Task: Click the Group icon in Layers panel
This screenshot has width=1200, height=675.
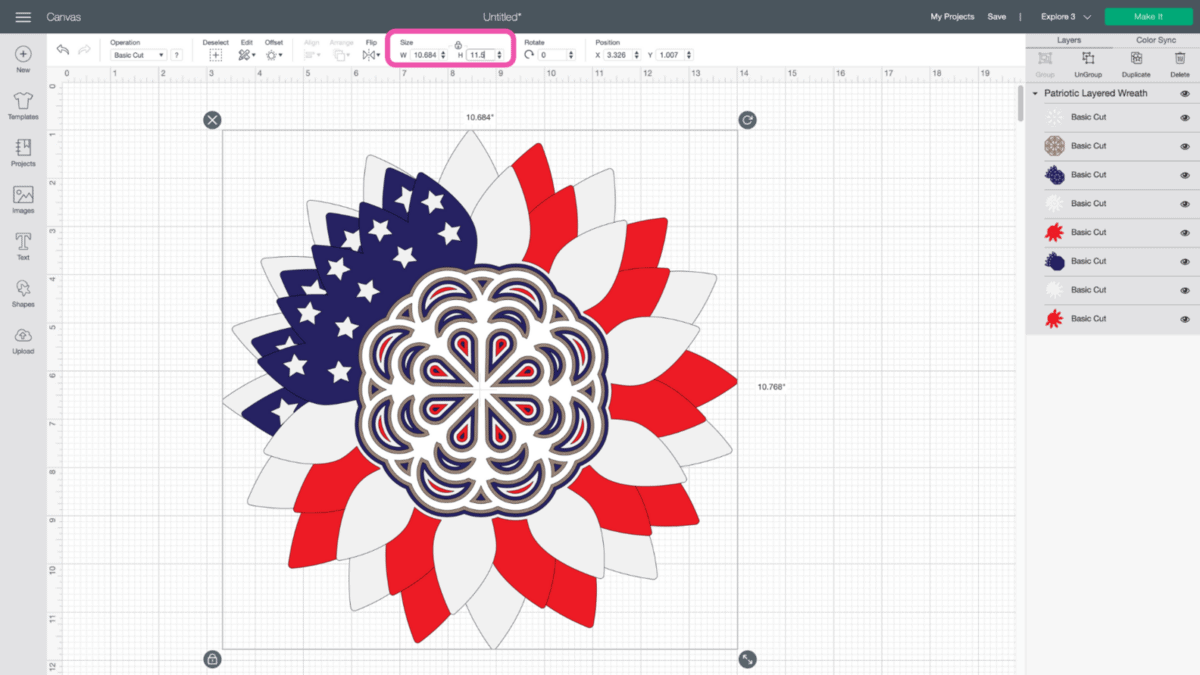Action: 1045,59
